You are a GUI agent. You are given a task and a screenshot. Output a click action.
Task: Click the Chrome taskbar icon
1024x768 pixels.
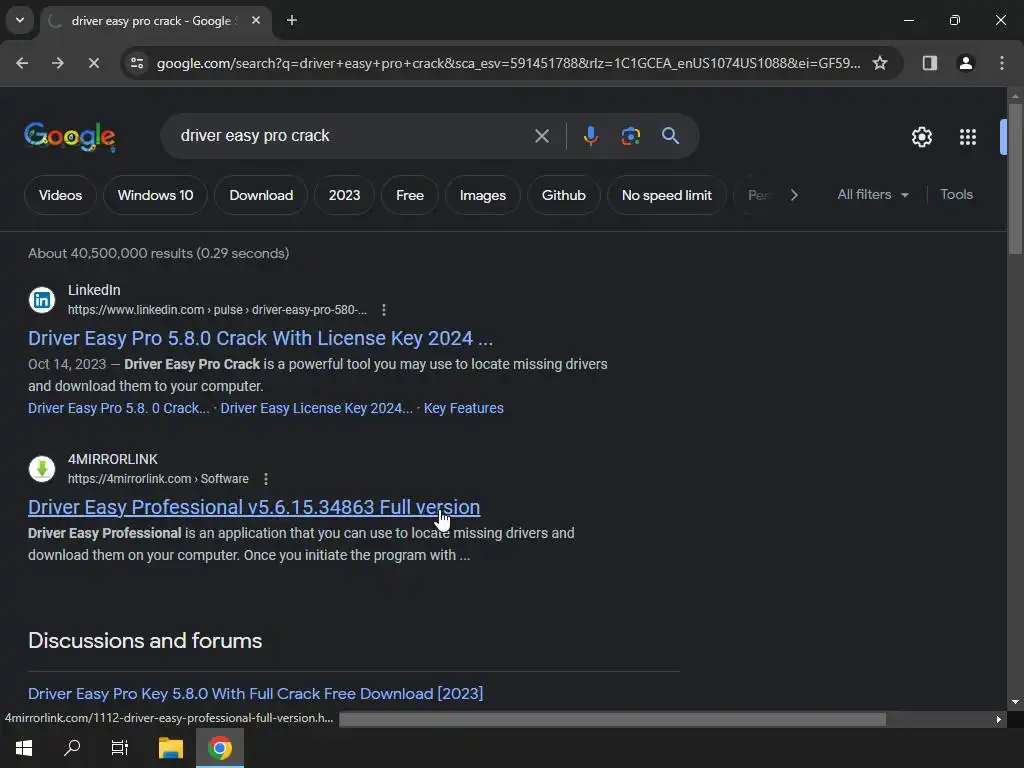point(220,748)
